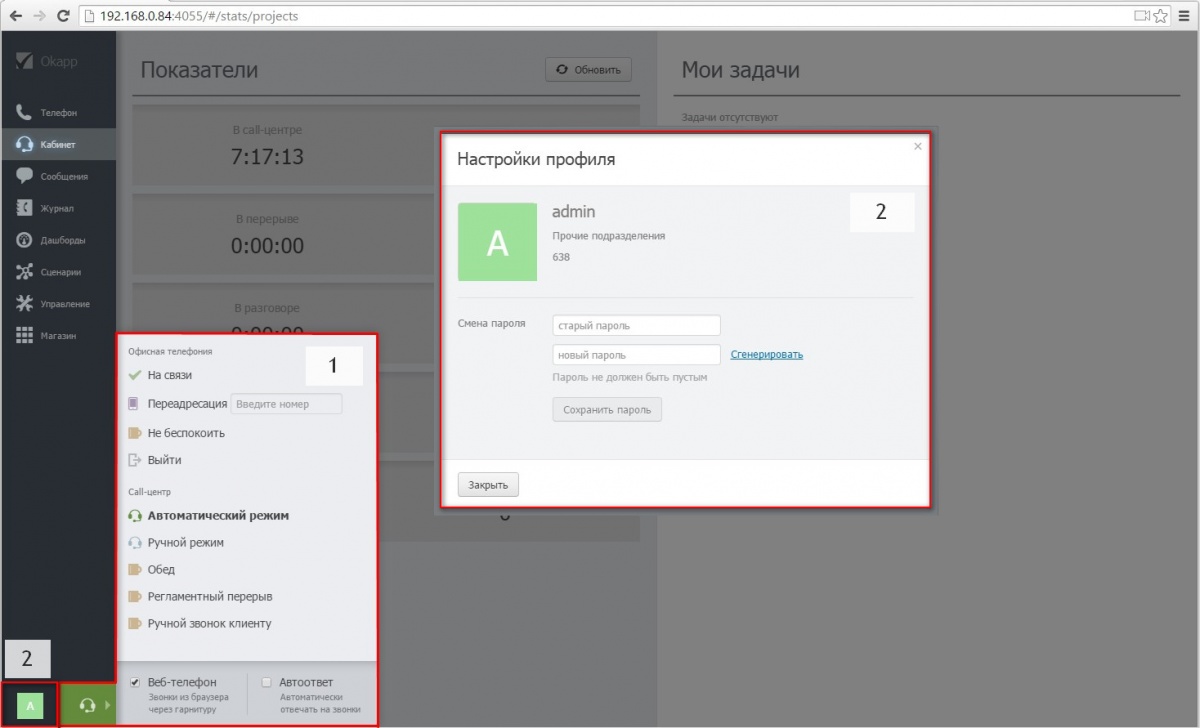Toggle the Автоответ checkbox
This screenshot has height=728, width=1200.
266,682
